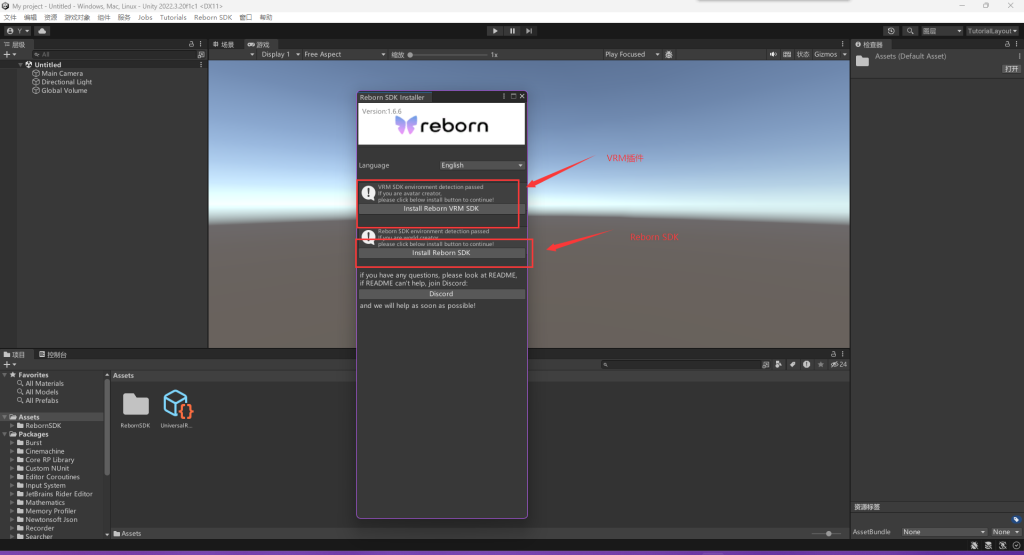This screenshot has height=555, width=1024.
Task: Expand the Cinemachine package folder
Action: (x=13, y=451)
